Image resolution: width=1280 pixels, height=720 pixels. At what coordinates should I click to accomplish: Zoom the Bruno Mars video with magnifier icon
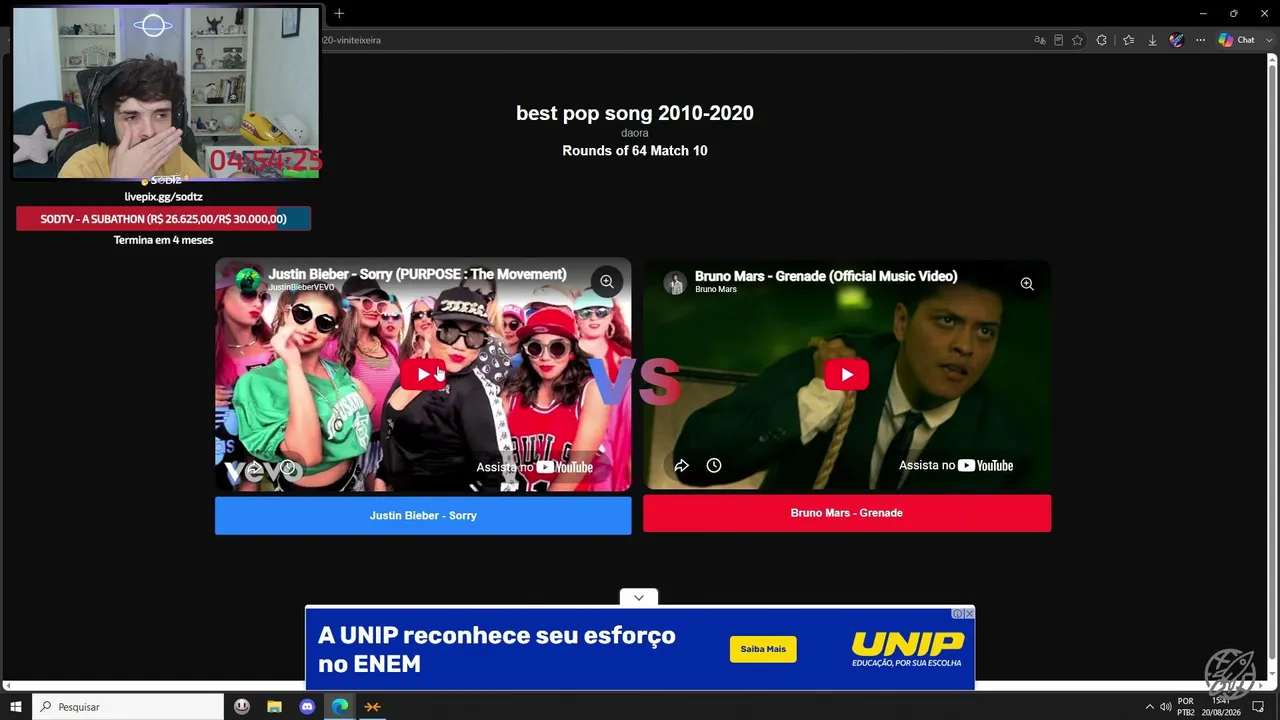[1027, 284]
